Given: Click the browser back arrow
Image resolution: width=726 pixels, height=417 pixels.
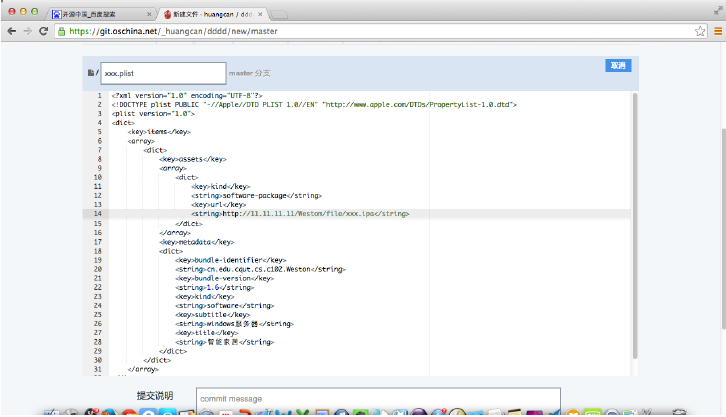Looking at the screenshot, I should (x=11, y=32).
